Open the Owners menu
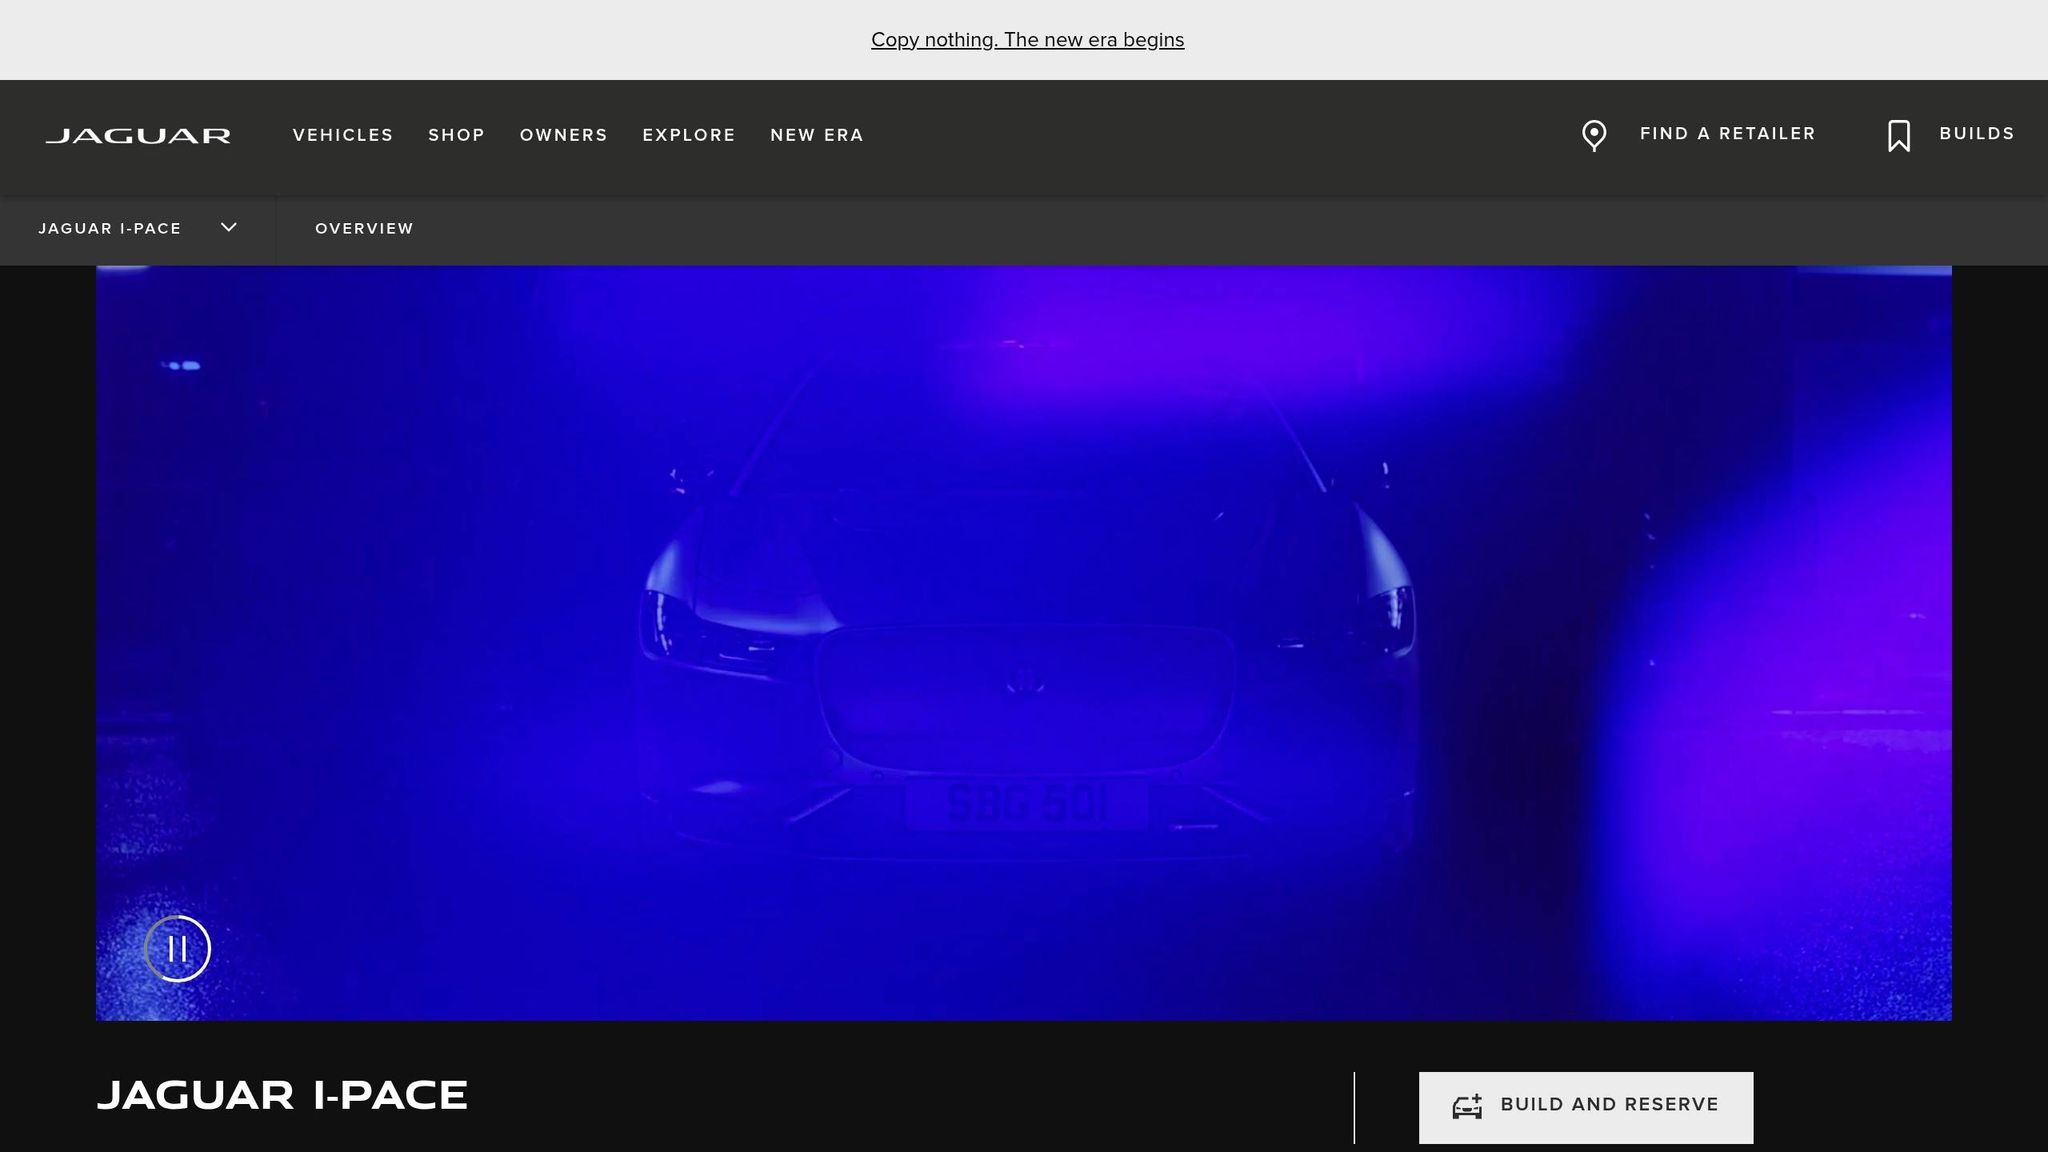 pos(563,135)
